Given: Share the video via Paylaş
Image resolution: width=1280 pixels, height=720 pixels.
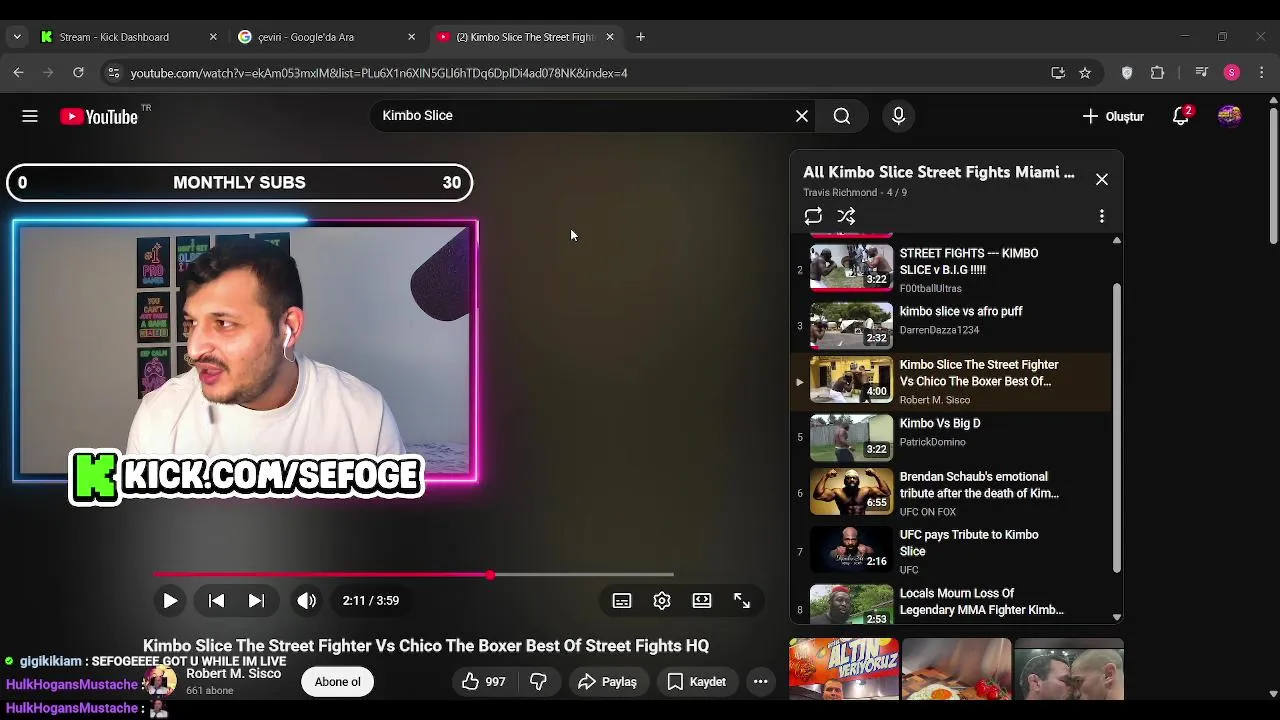Looking at the screenshot, I should [x=607, y=682].
